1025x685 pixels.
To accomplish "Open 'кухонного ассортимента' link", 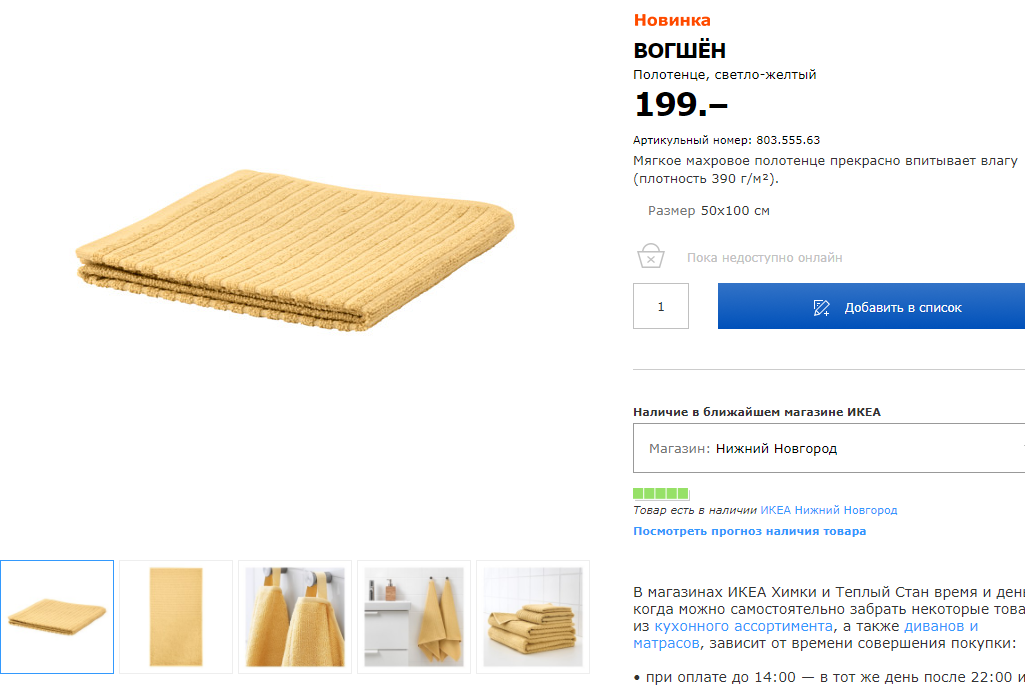I will (x=743, y=626).
